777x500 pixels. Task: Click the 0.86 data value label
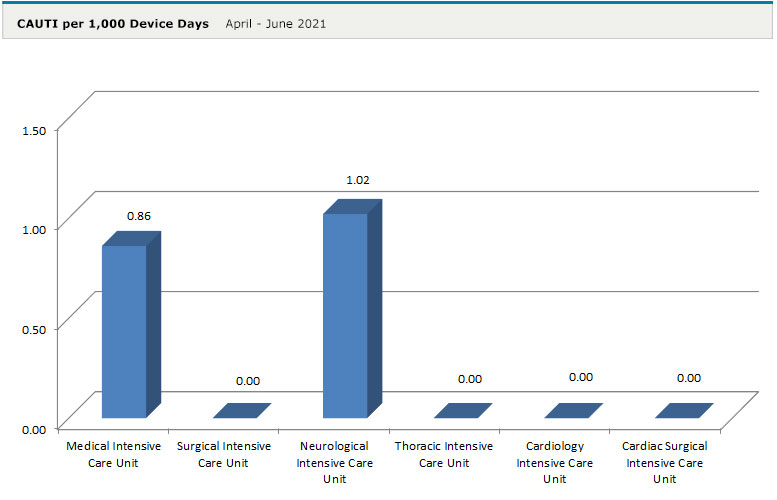(139, 216)
